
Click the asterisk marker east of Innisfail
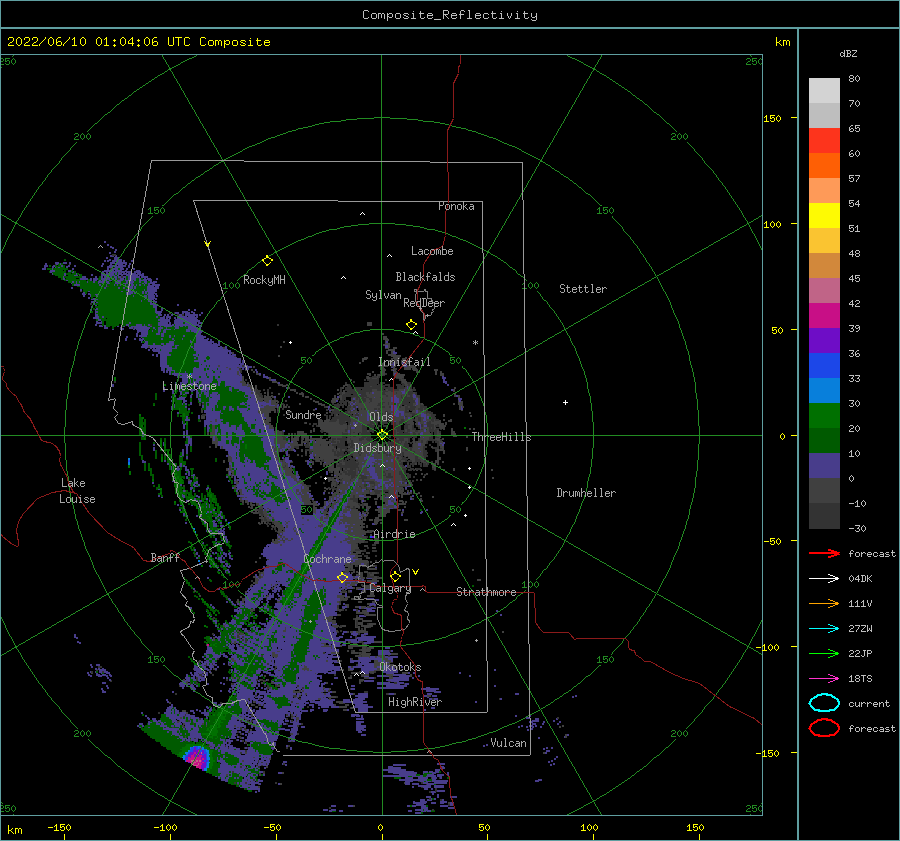475,343
